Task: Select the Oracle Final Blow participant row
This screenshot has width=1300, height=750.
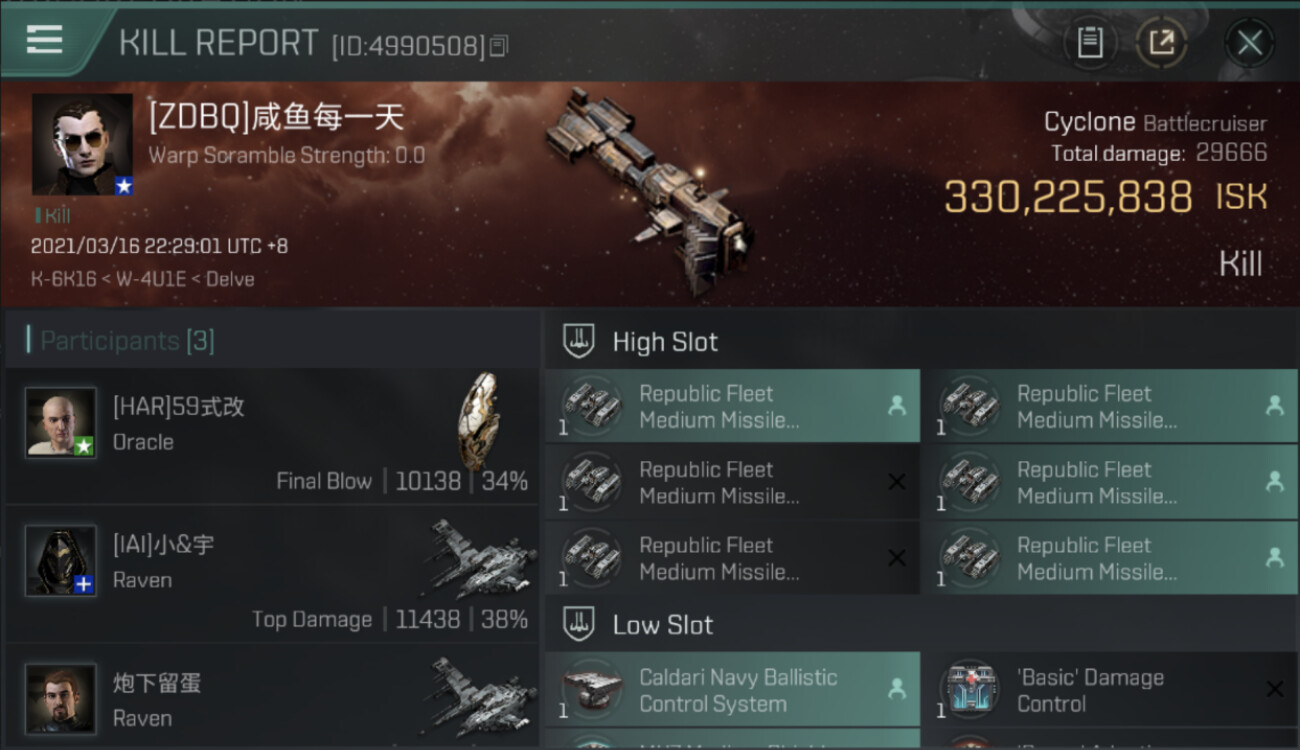Action: 272,437
